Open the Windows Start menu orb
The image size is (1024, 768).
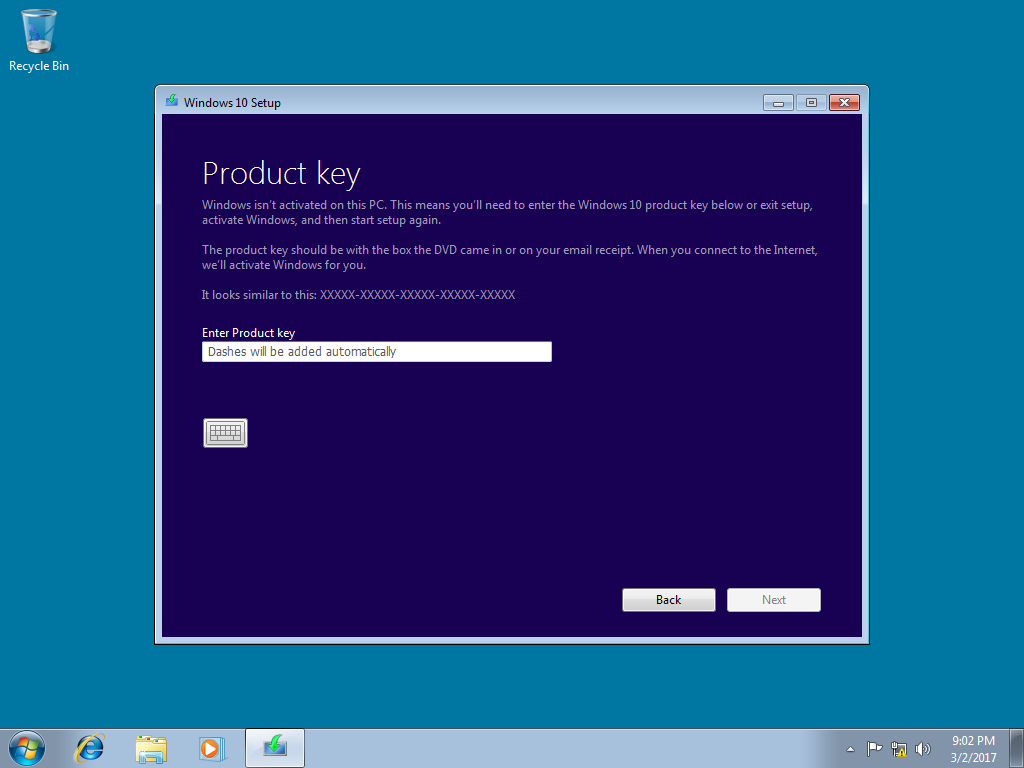click(27, 748)
